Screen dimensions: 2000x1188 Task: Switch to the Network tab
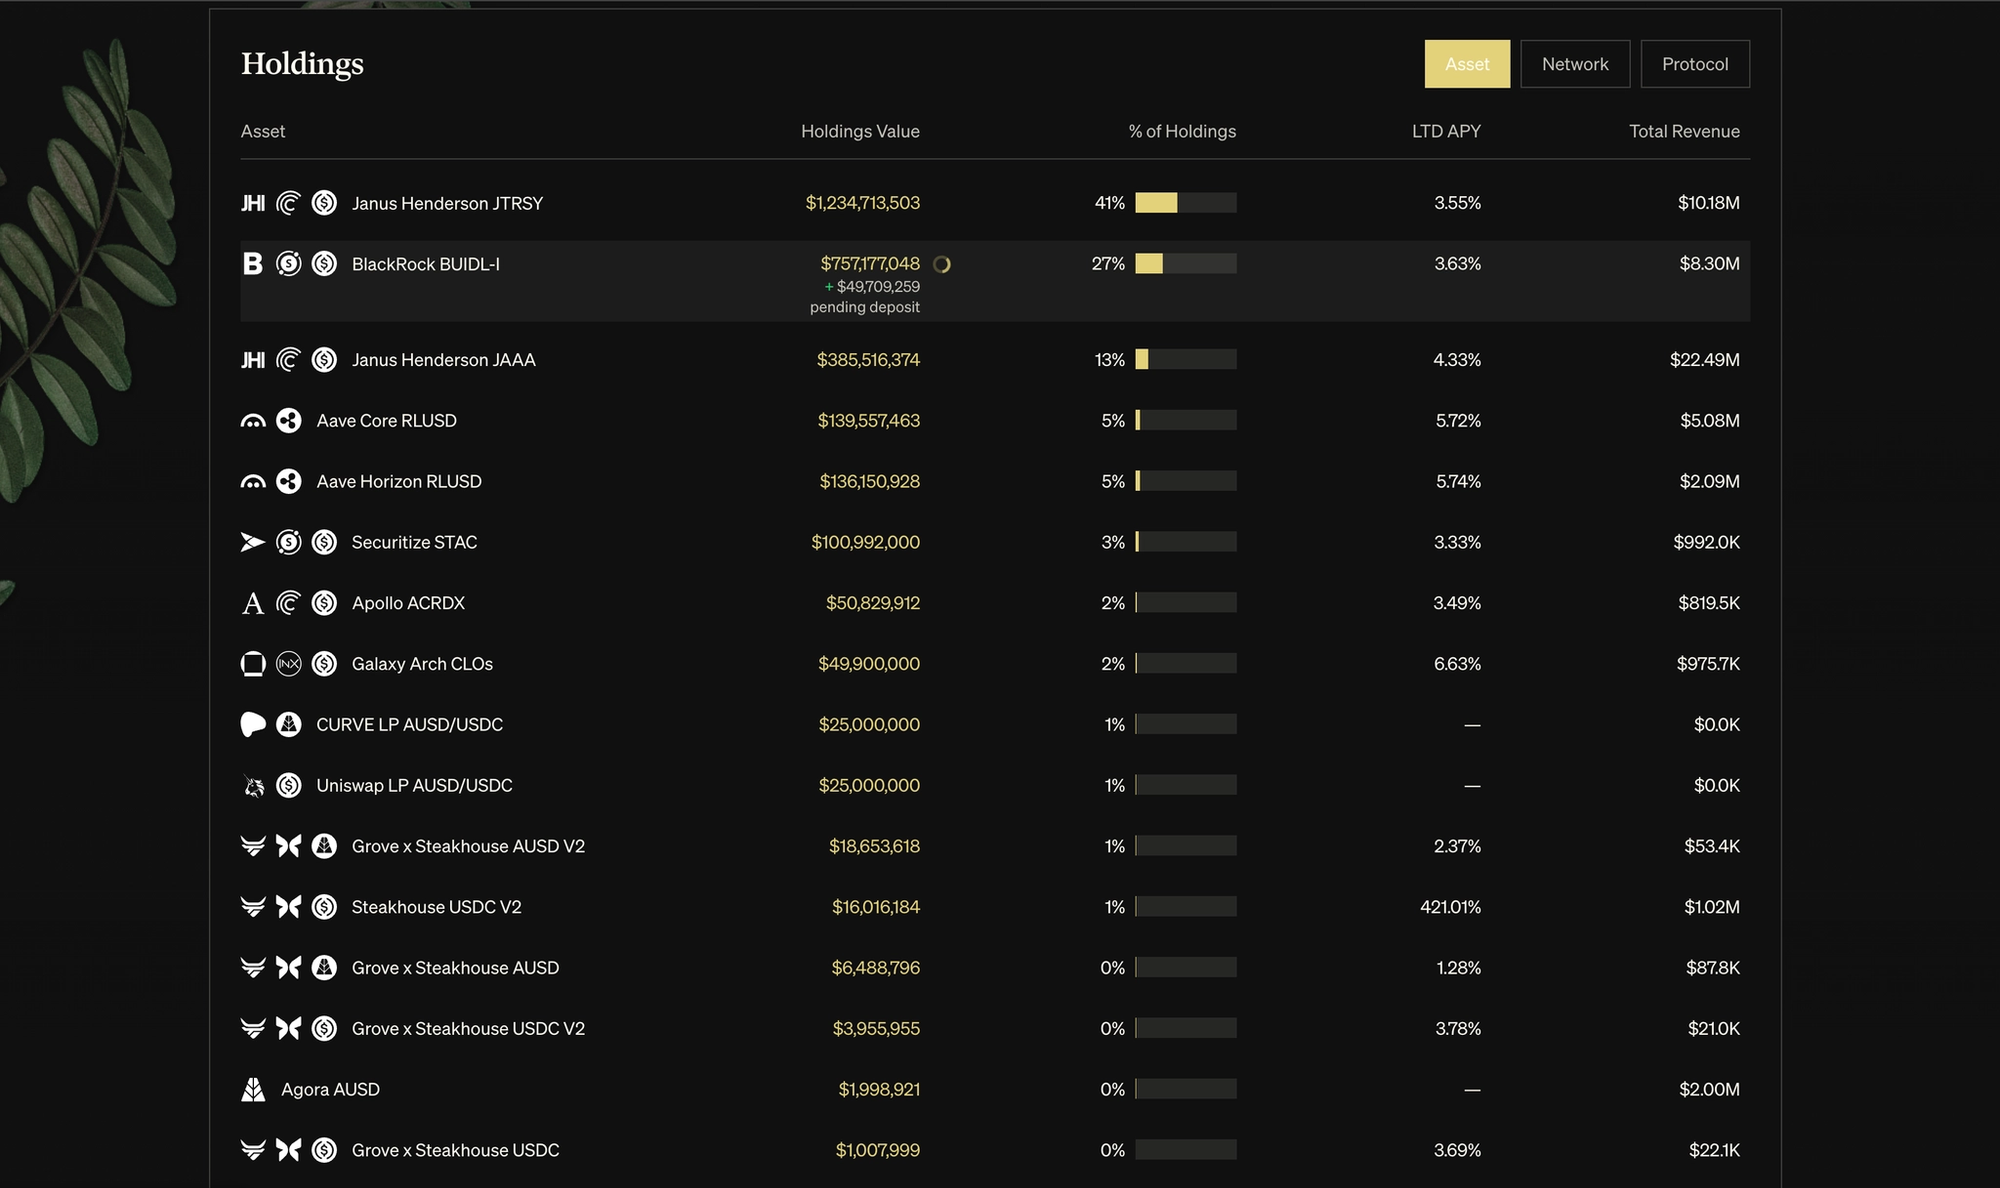pos(1575,64)
